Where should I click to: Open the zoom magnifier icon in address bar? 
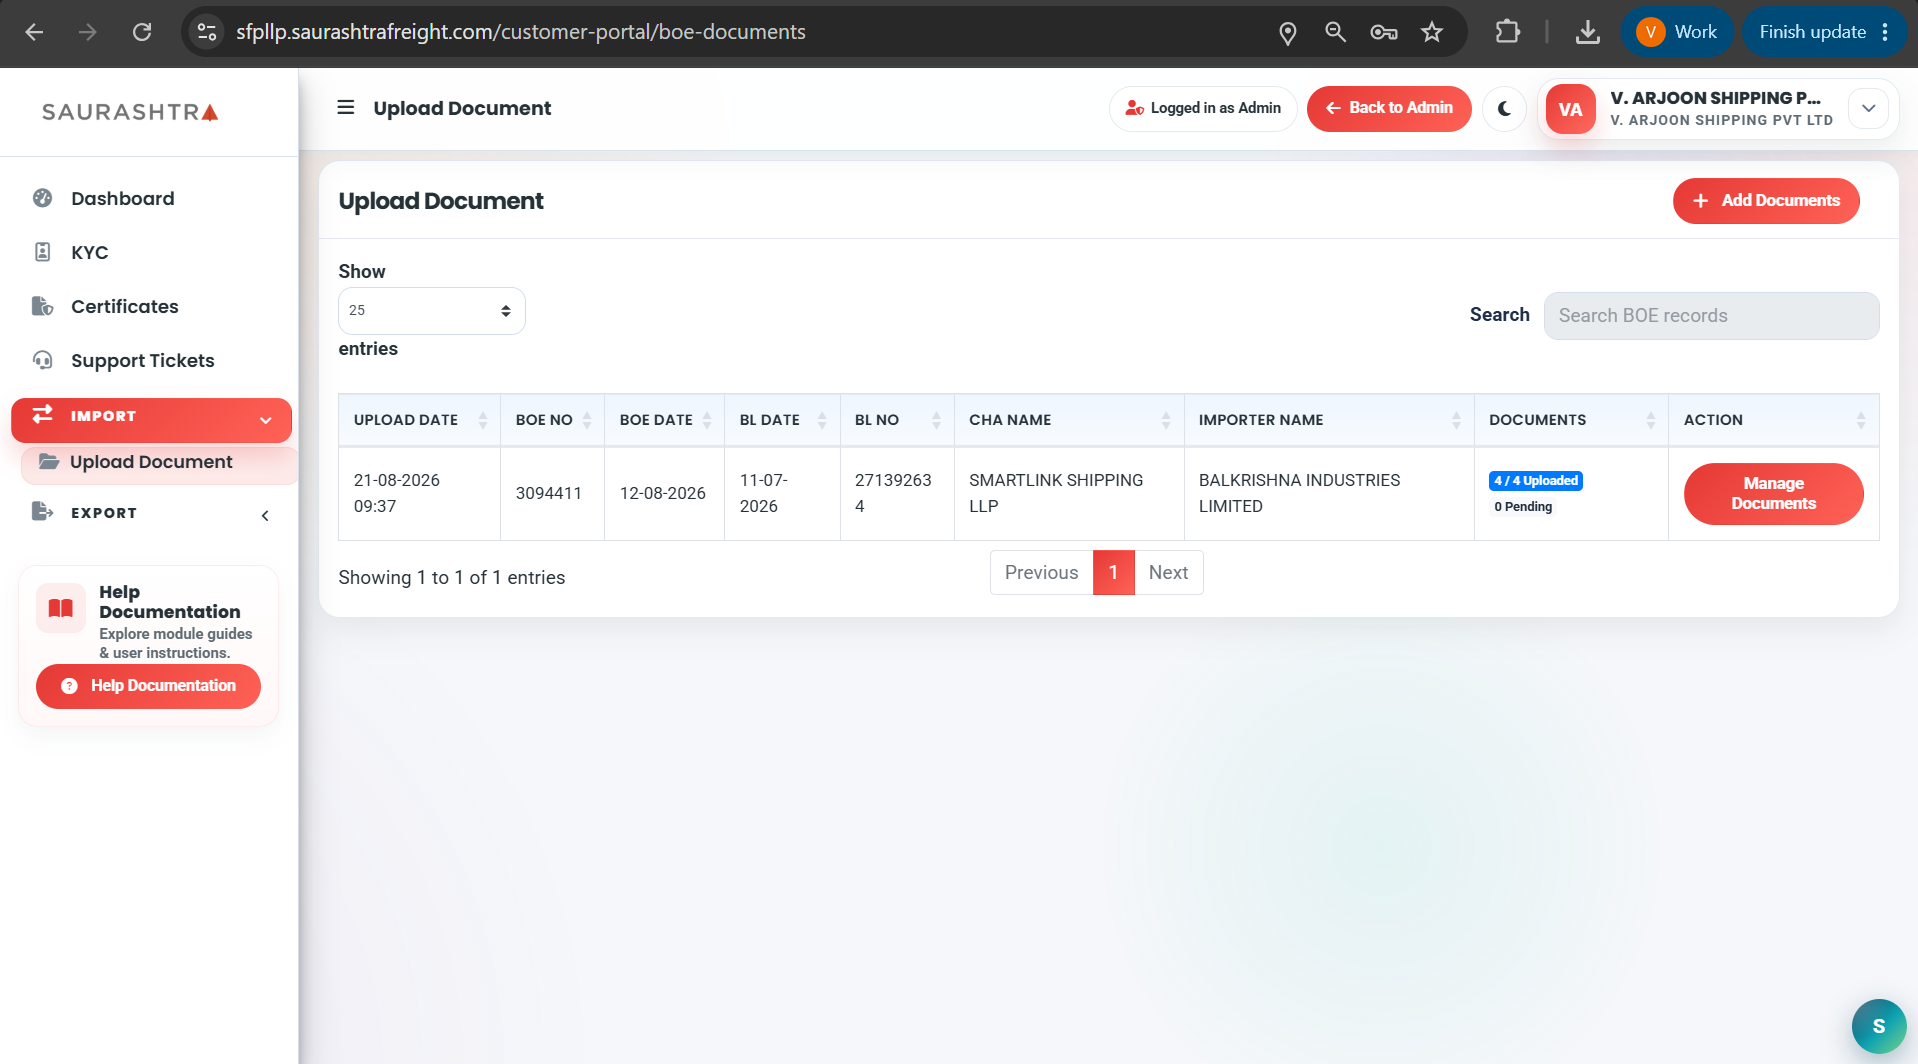(x=1335, y=32)
